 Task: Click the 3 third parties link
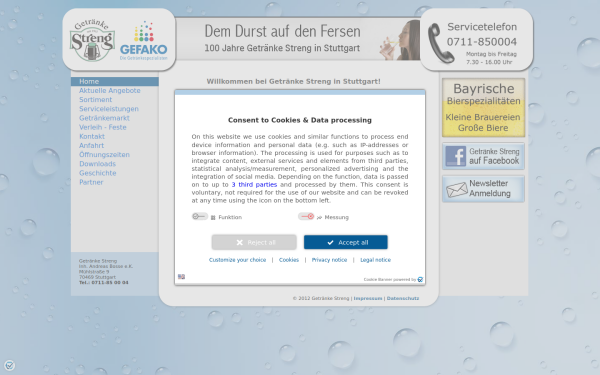pos(254,184)
